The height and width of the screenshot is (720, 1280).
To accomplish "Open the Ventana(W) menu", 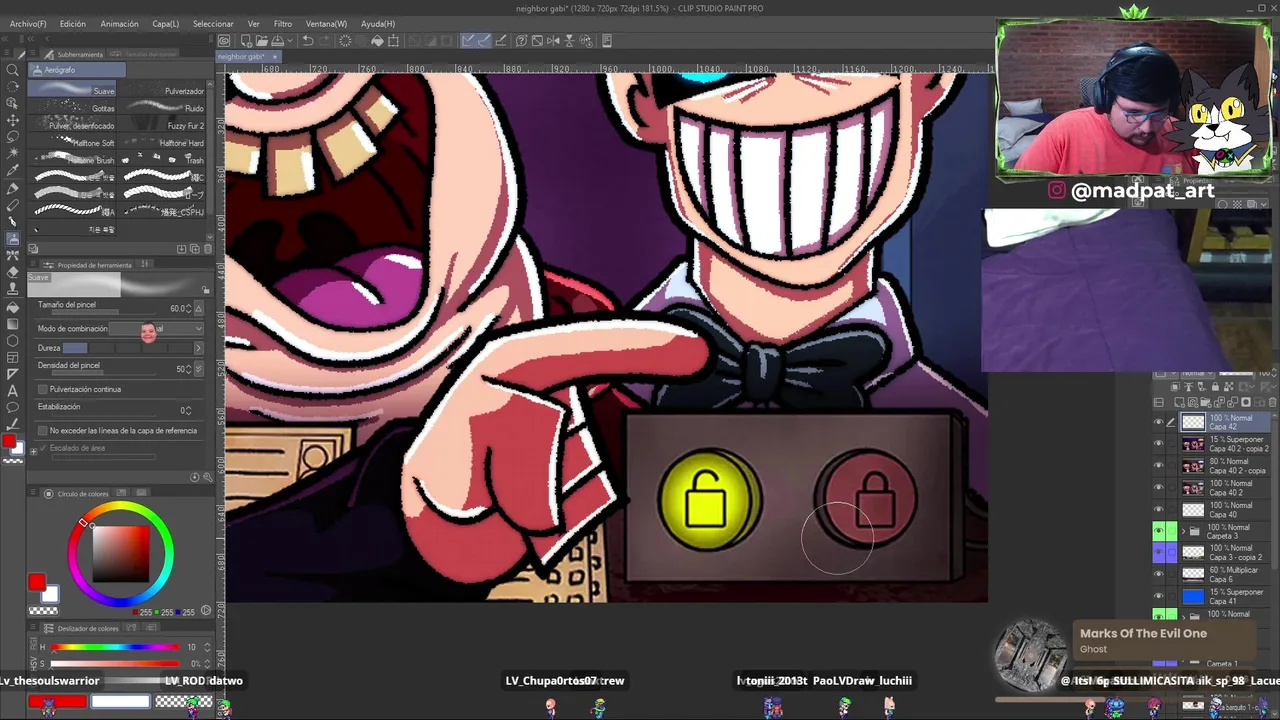I will 326,23.
